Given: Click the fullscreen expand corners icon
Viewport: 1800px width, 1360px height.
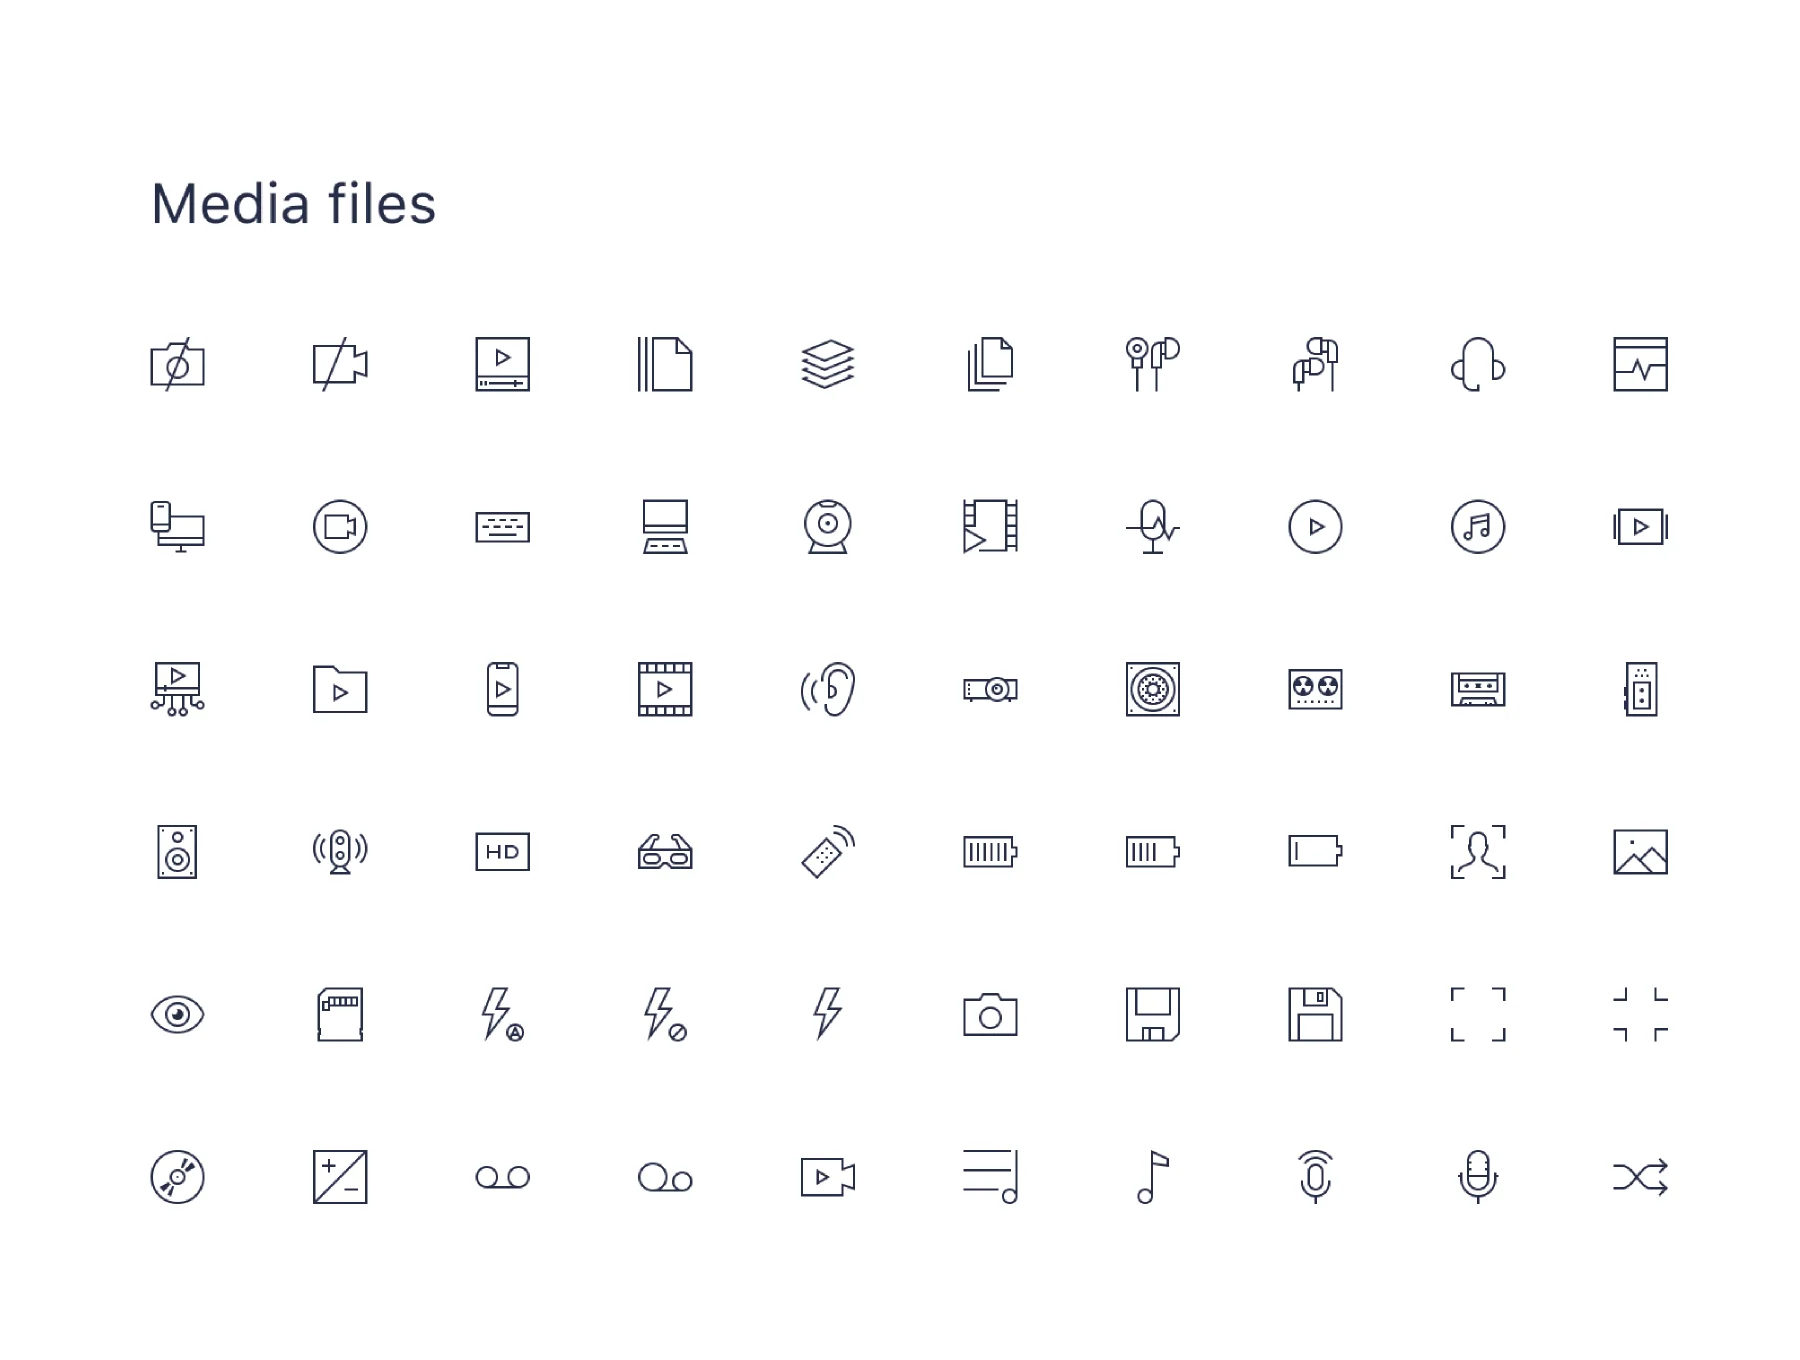Looking at the screenshot, I should (x=1478, y=1015).
